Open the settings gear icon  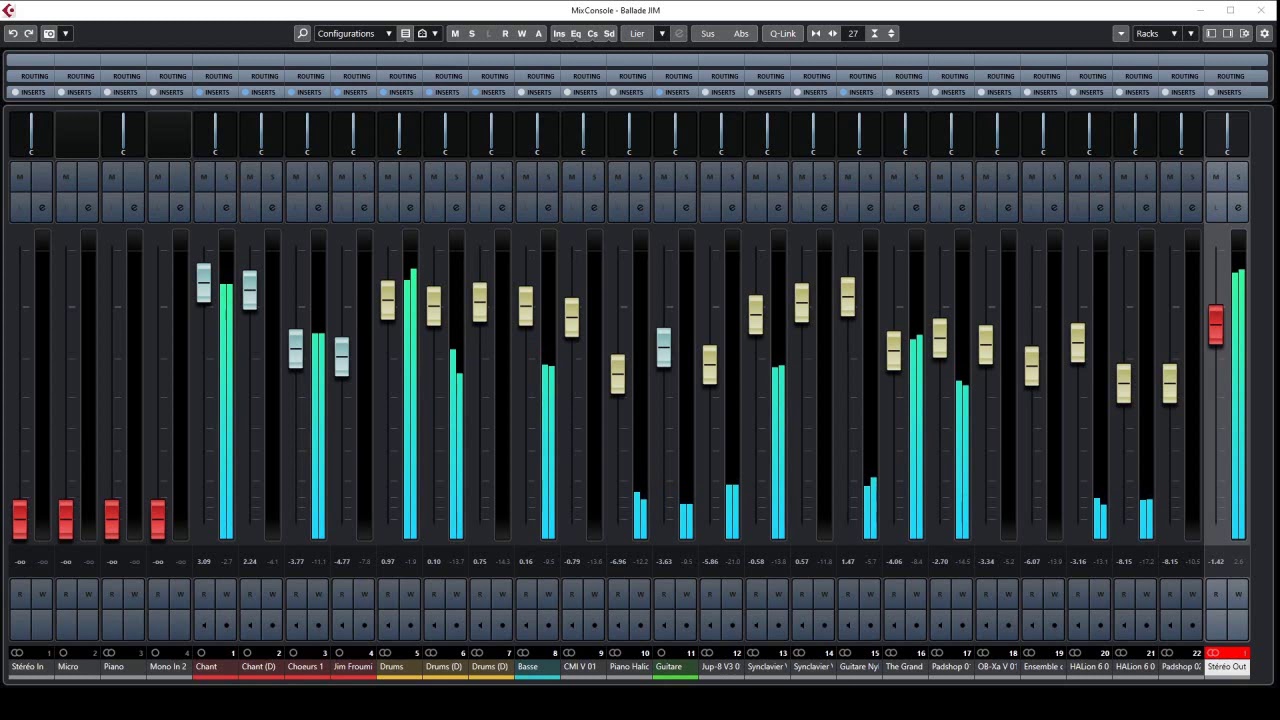click(x=1264, y=33)
